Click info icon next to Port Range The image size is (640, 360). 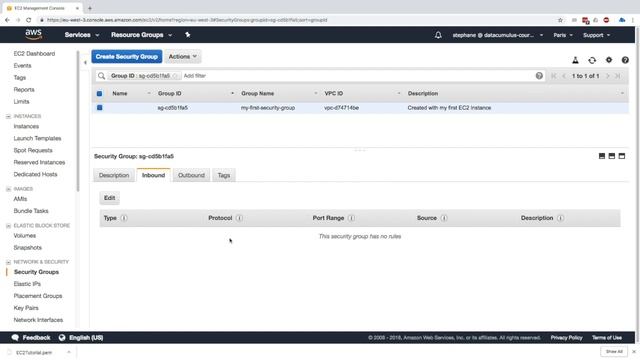(351, 218)
